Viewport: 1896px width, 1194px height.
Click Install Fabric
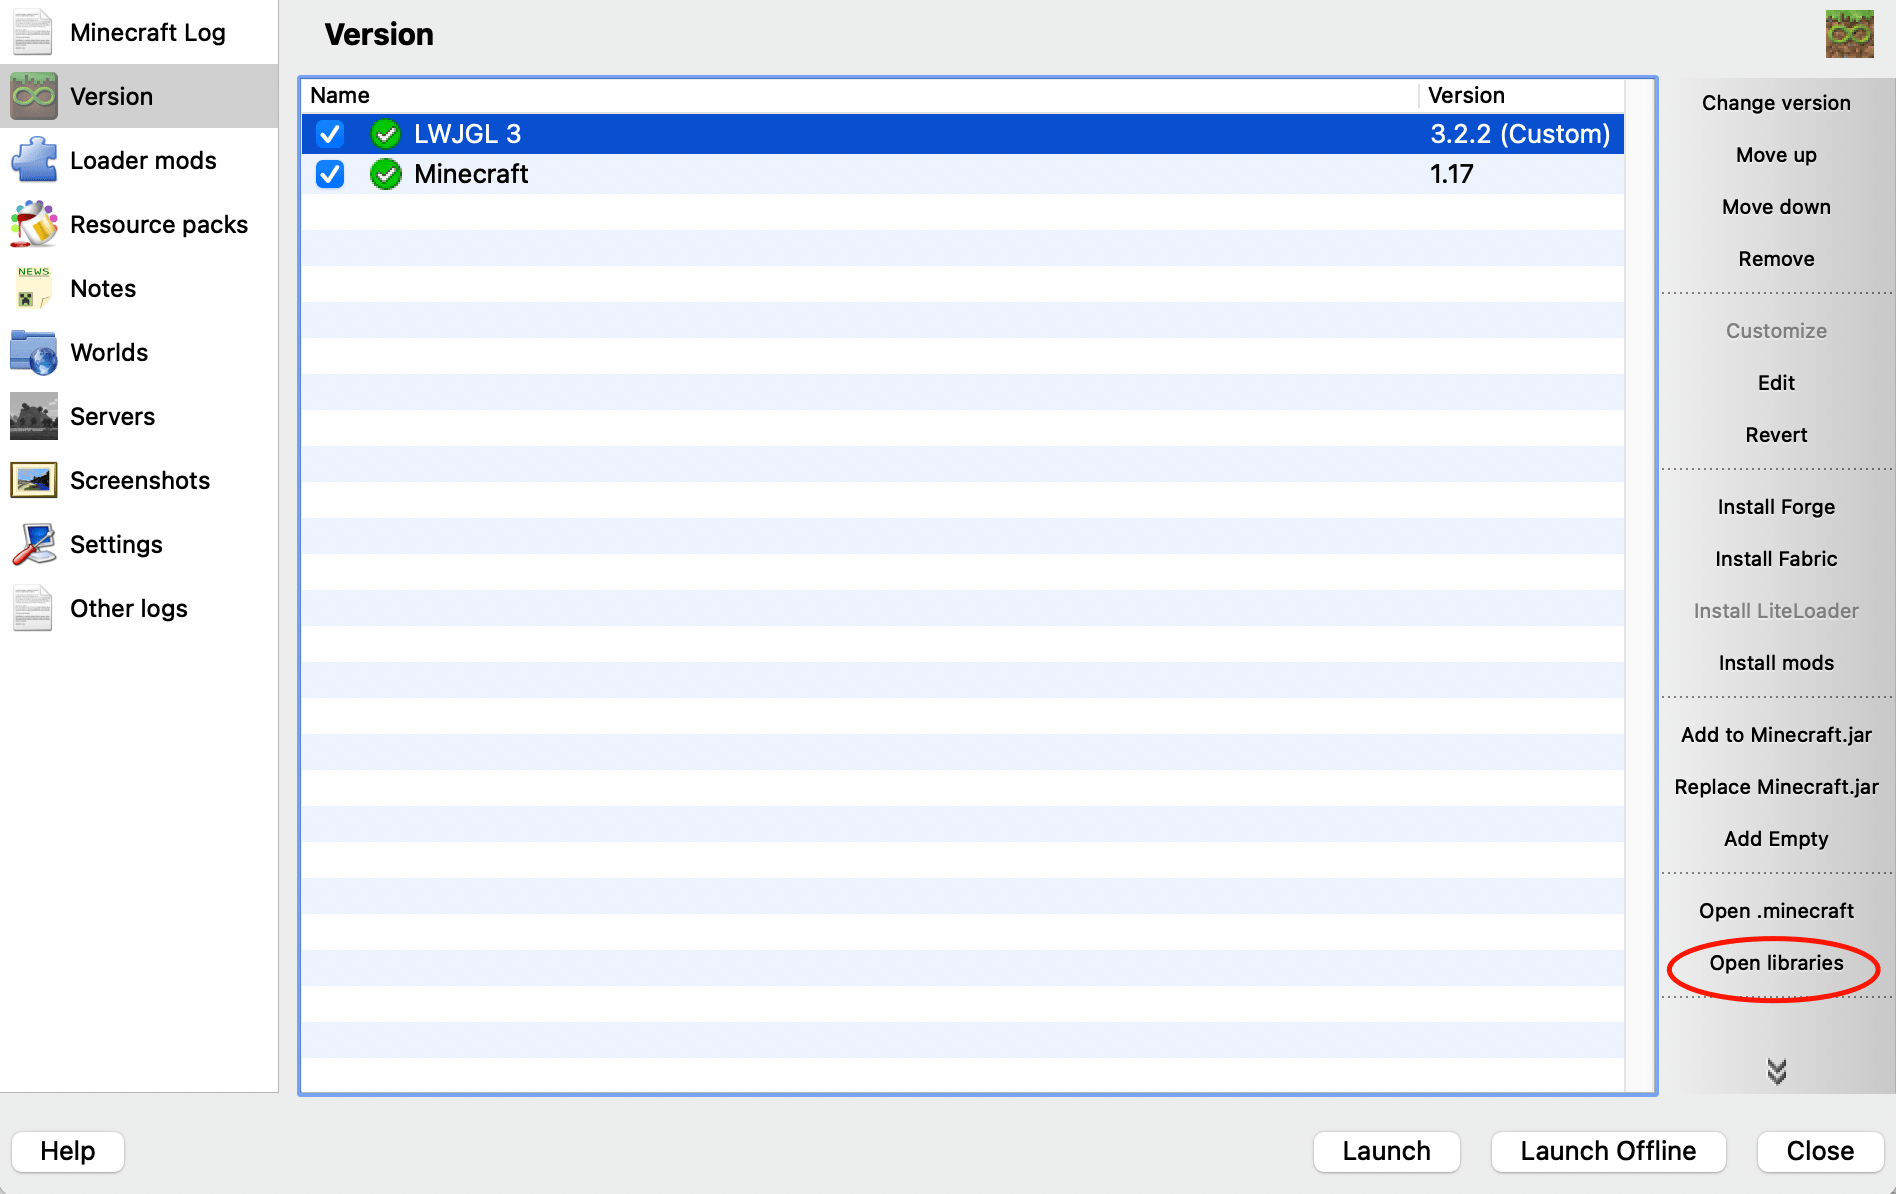[1776, 559]
